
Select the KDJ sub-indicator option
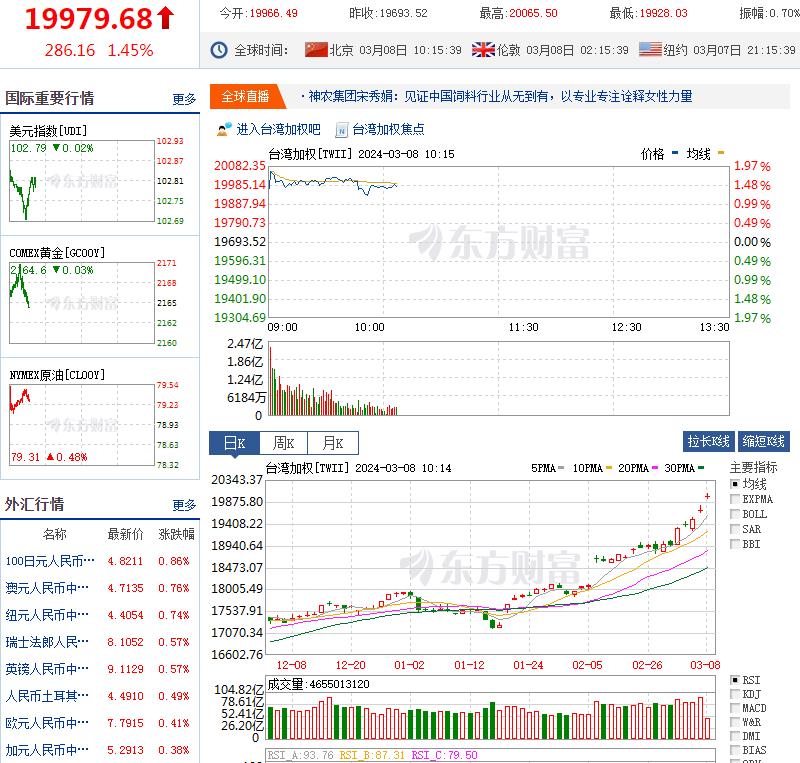735,694
